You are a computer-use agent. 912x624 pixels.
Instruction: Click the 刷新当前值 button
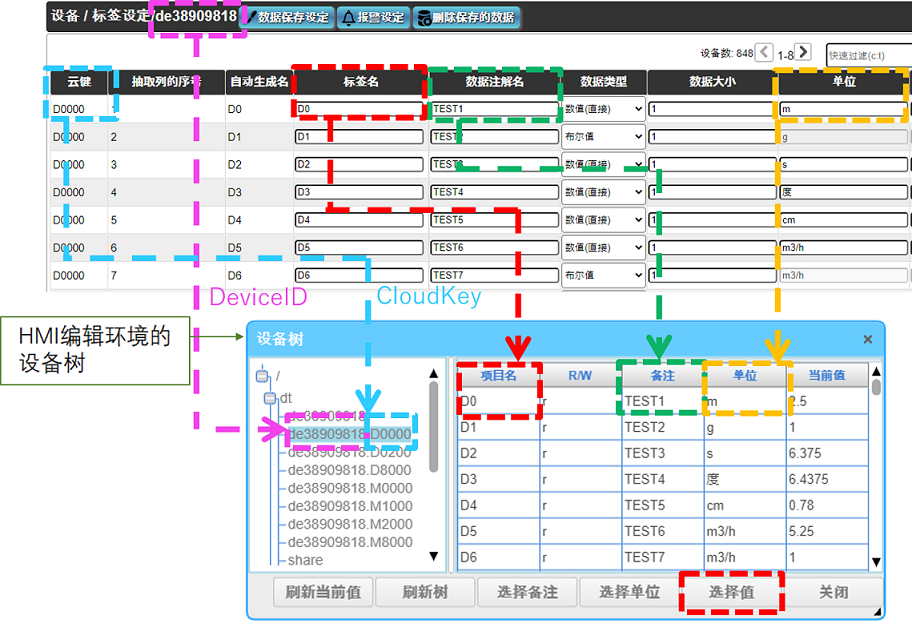pos(323,592)
